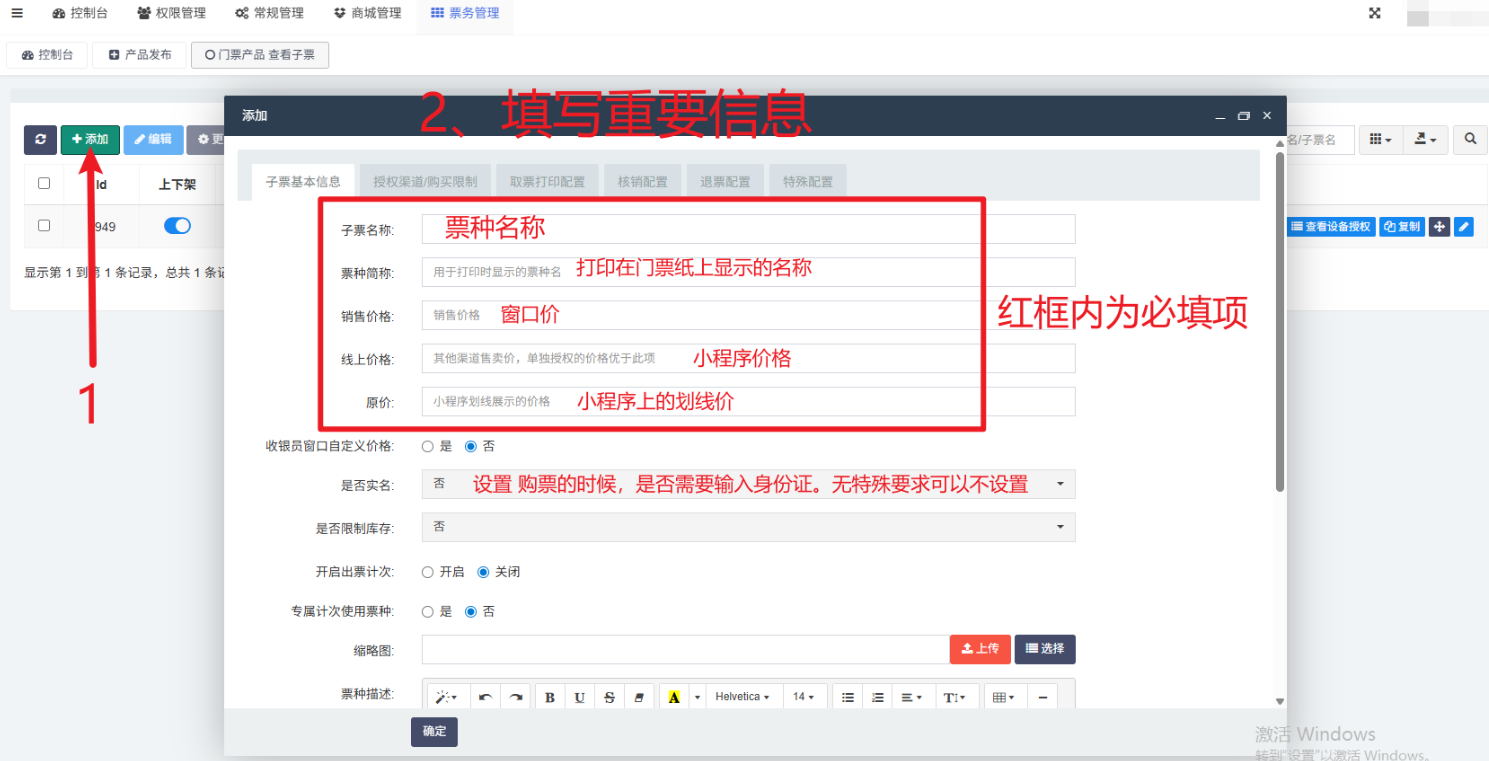Select 关闭 for 开启出票计次
1489x761 pixels.
point(483,572)
